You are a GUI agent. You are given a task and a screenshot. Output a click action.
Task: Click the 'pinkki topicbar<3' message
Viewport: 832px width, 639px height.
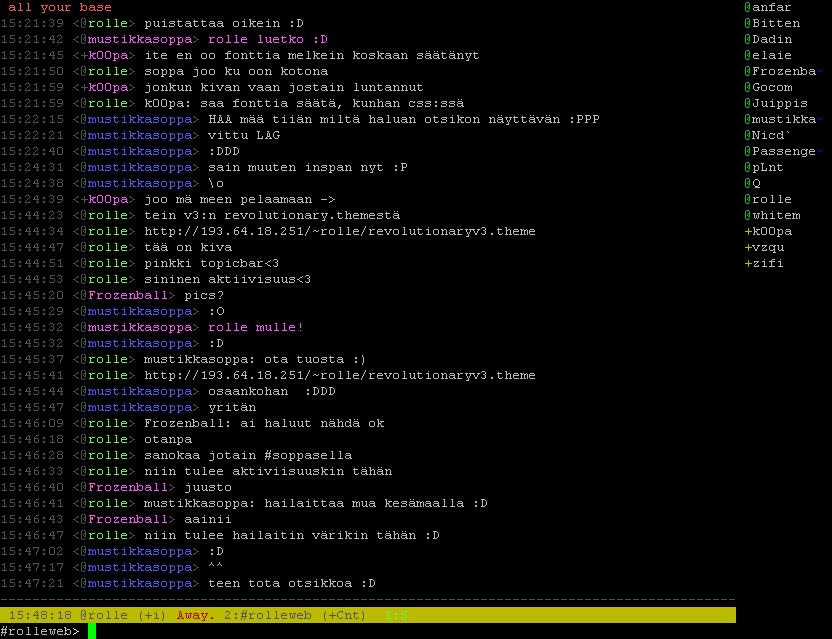pos(211,263)
